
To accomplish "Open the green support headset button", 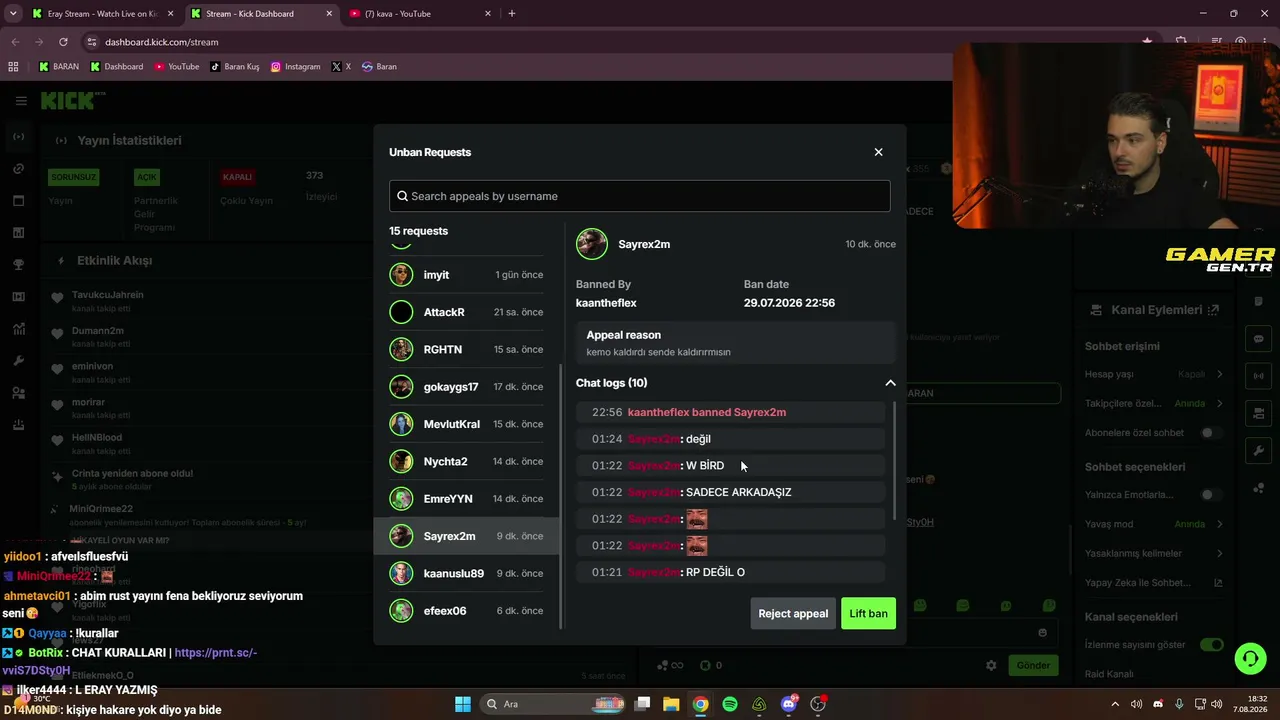I will tap(1250, 658).
